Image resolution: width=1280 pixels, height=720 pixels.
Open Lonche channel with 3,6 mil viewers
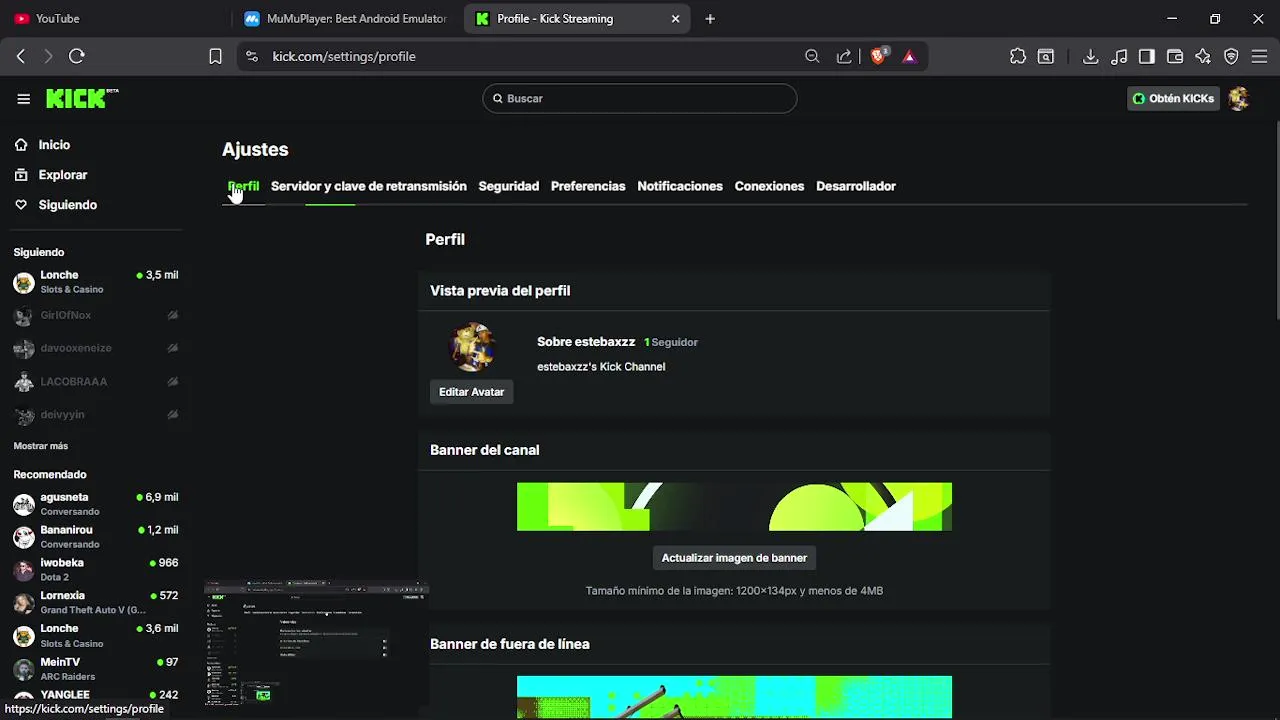tap(96, 636)
